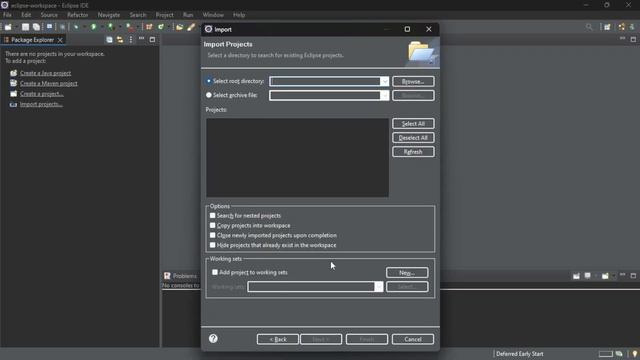Click the Collapse All icon in Package Explorer
The image size is (640, 360).
(109, 40)
